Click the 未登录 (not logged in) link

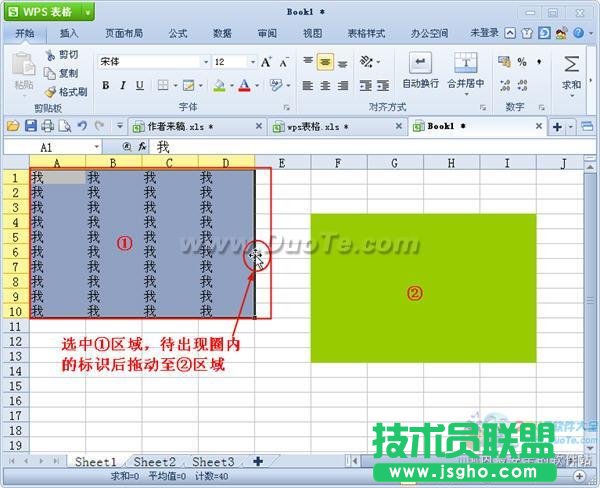(484, 33)
